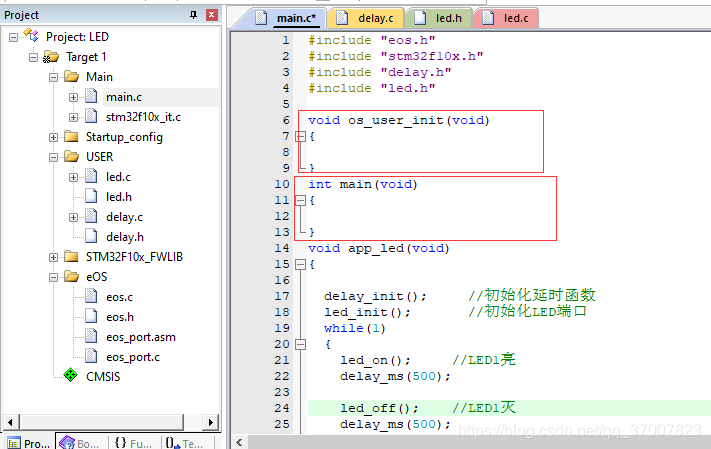Expand the stm32f10x_it.c node

[x=73, y=117]
